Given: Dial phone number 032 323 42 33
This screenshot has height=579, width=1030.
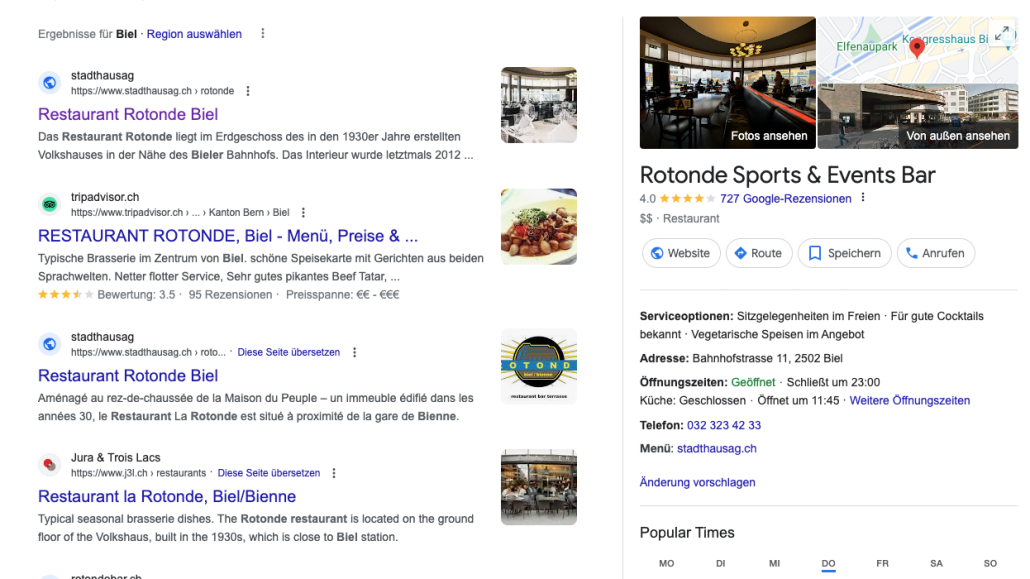Looking at the screenshot, I should pyautogui.click(x=724, y=425).
